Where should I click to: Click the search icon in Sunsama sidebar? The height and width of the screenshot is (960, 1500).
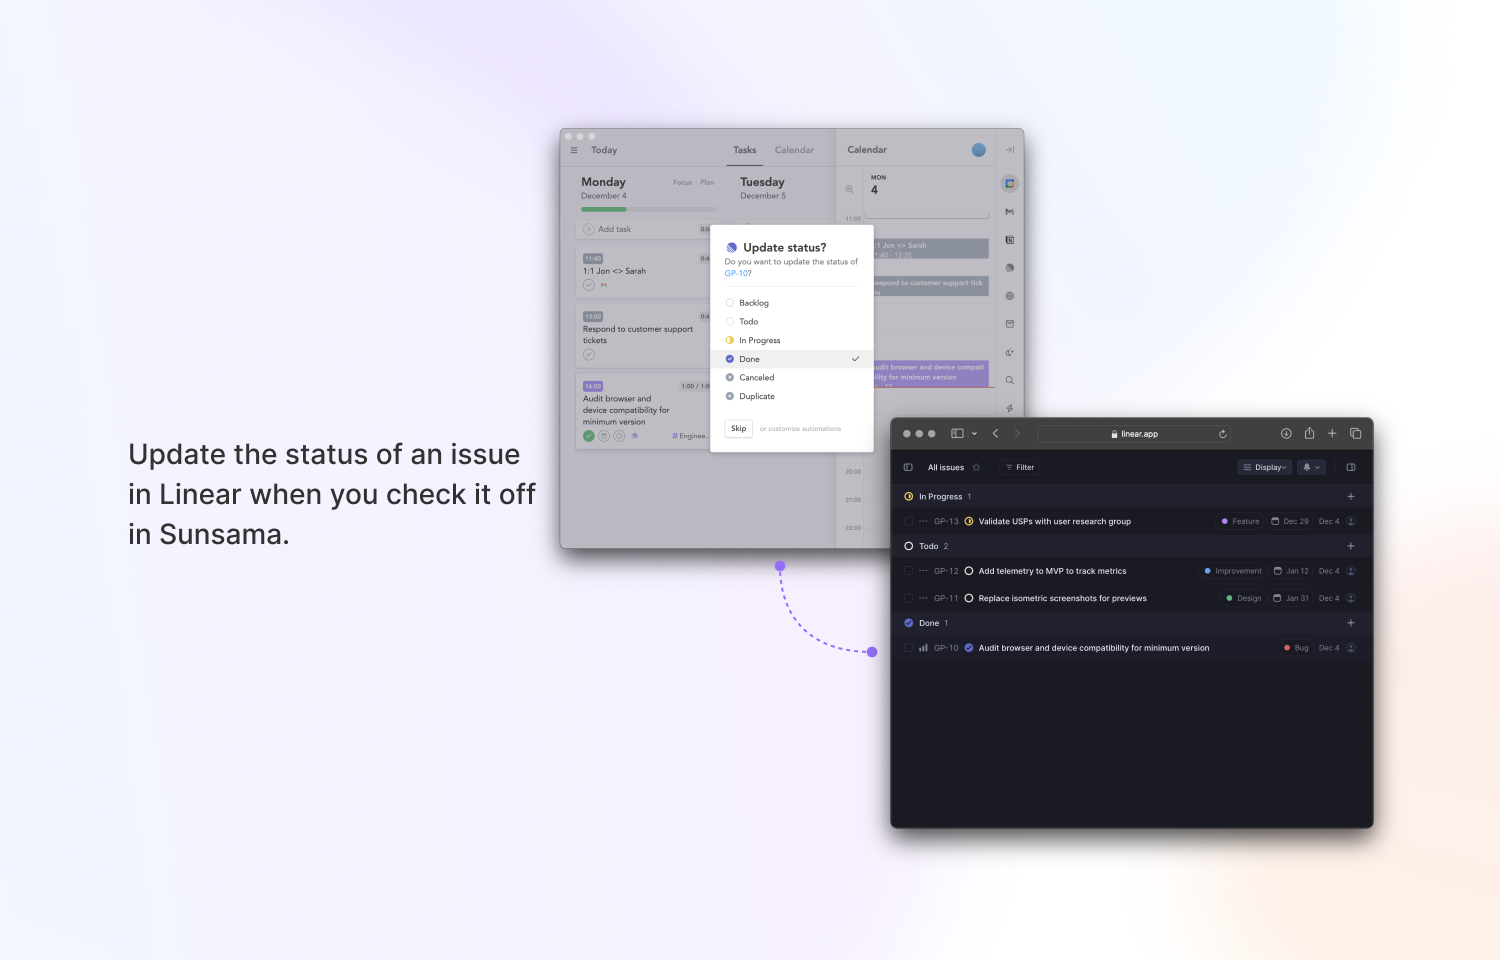(x=1010, y=380)
